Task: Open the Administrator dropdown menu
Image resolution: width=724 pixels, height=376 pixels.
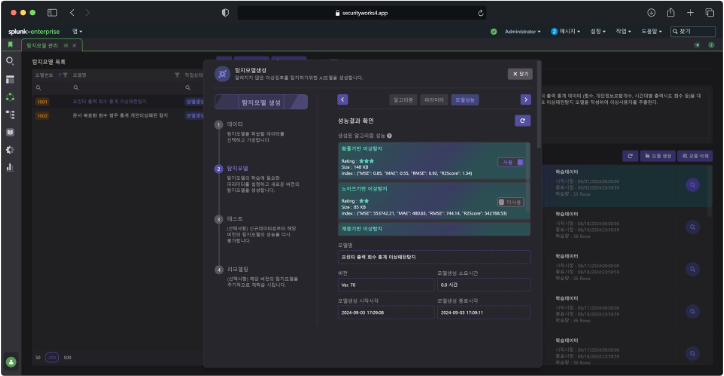Action: point(522,31)
